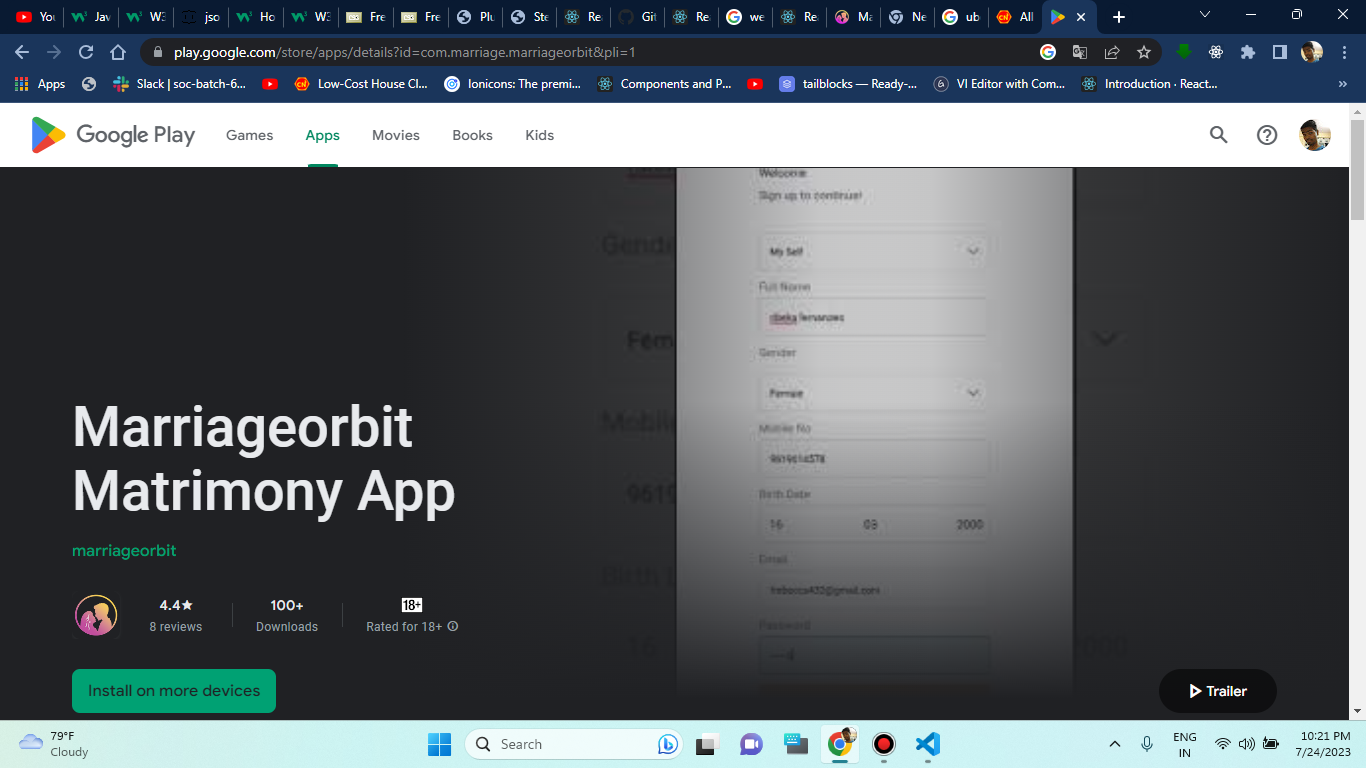
Task: Open the weather widget showing 79°F Cloudy
Action: click(x=55, y=744)
